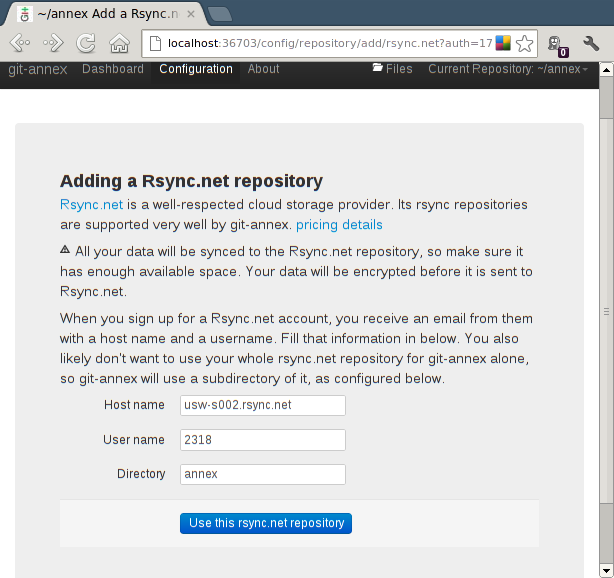Viewport: 614px width, 578px height.
Task: Click the git-annex brand link
Action: coord(38,69)
